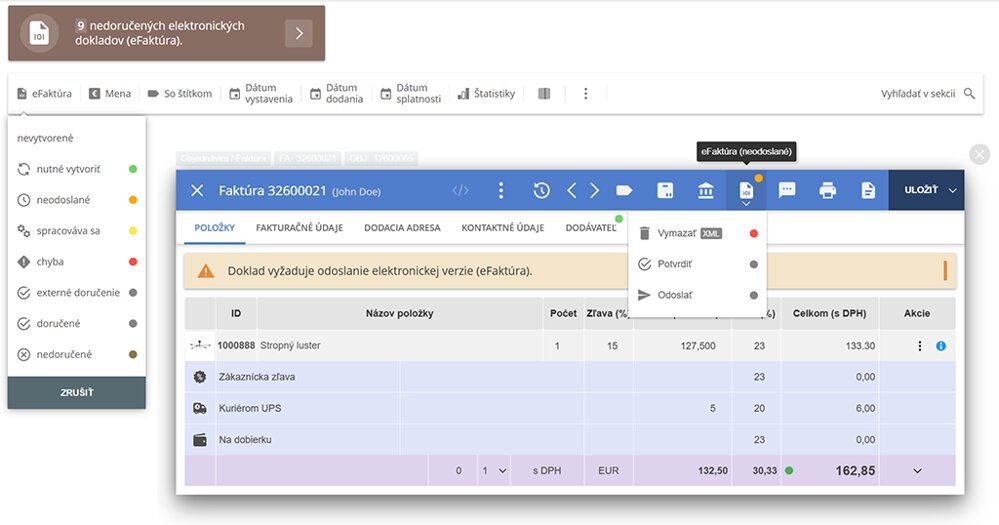999x525 pixels.
Task: Open the Mena filter
Action: (110, 94)
